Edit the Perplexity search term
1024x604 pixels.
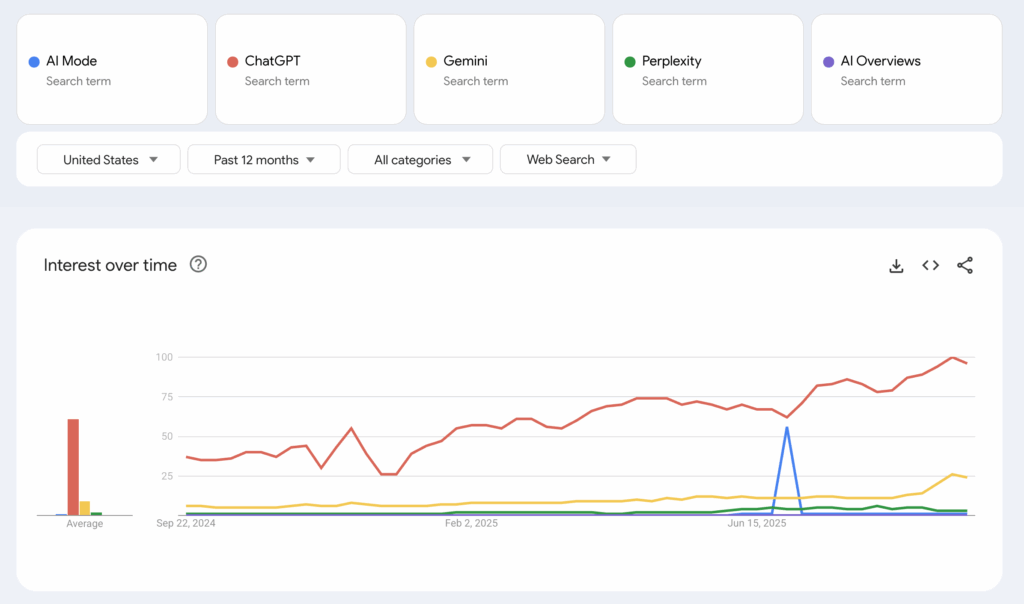[707, 69]
